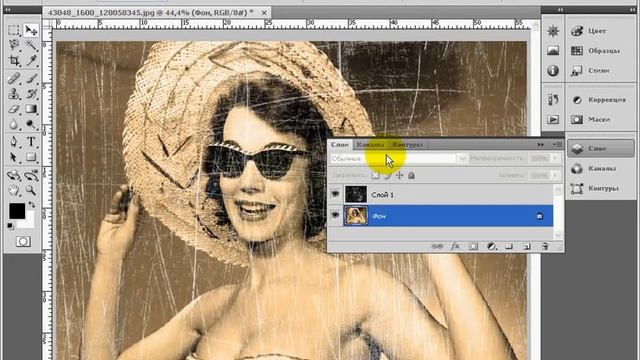Select the 3D Orbit camera tool
640x360 pixels.
tap(31, 176)
